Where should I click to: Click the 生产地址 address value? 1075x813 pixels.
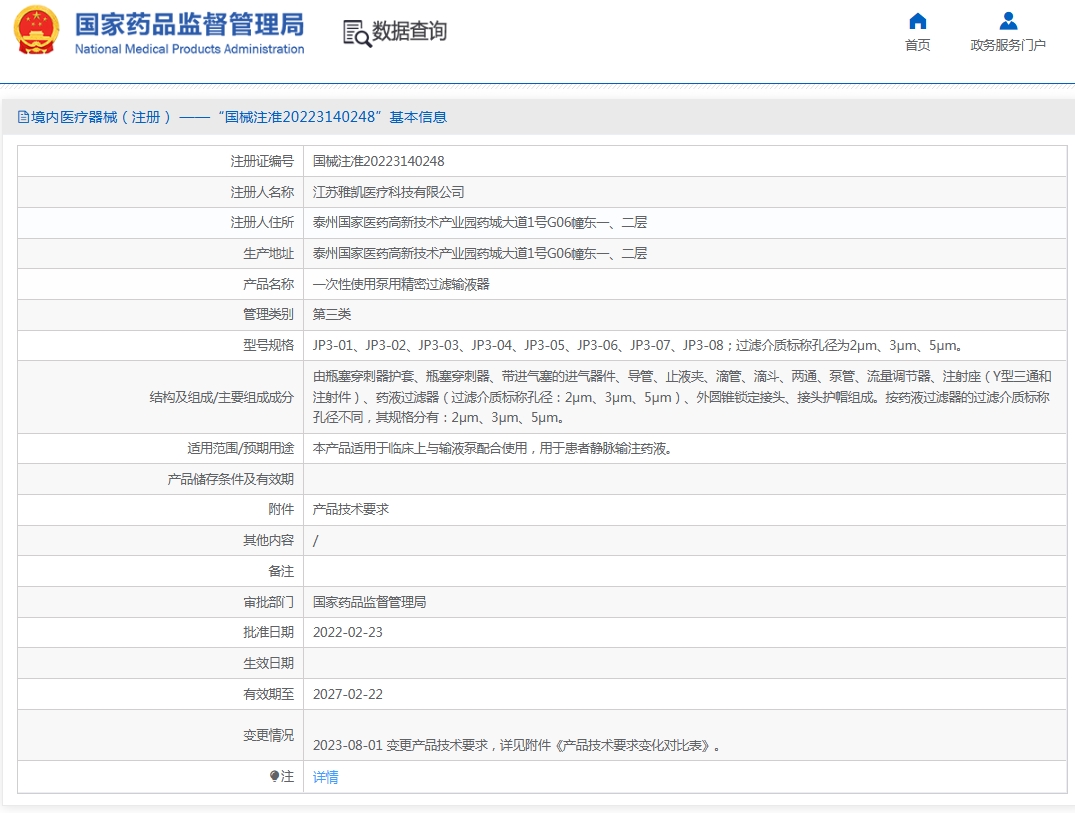click(x=480, y=253)
